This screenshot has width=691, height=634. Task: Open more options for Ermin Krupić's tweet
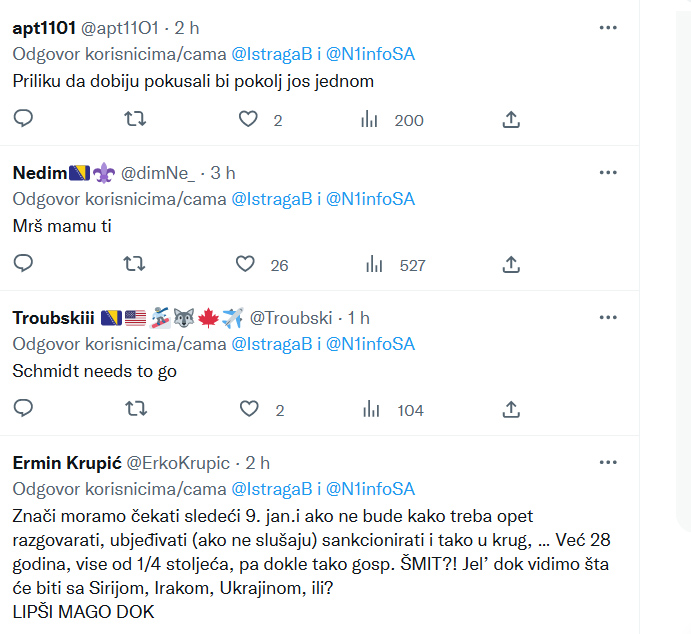pos(608,463)
